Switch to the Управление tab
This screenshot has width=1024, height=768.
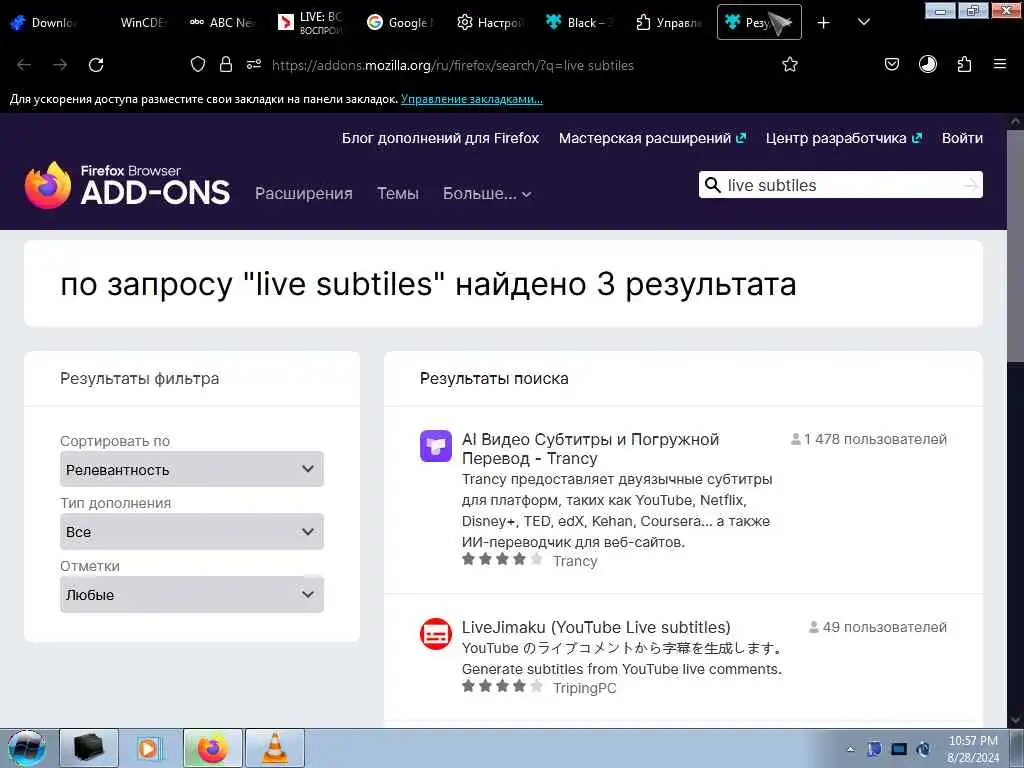[x=668, y=23]
